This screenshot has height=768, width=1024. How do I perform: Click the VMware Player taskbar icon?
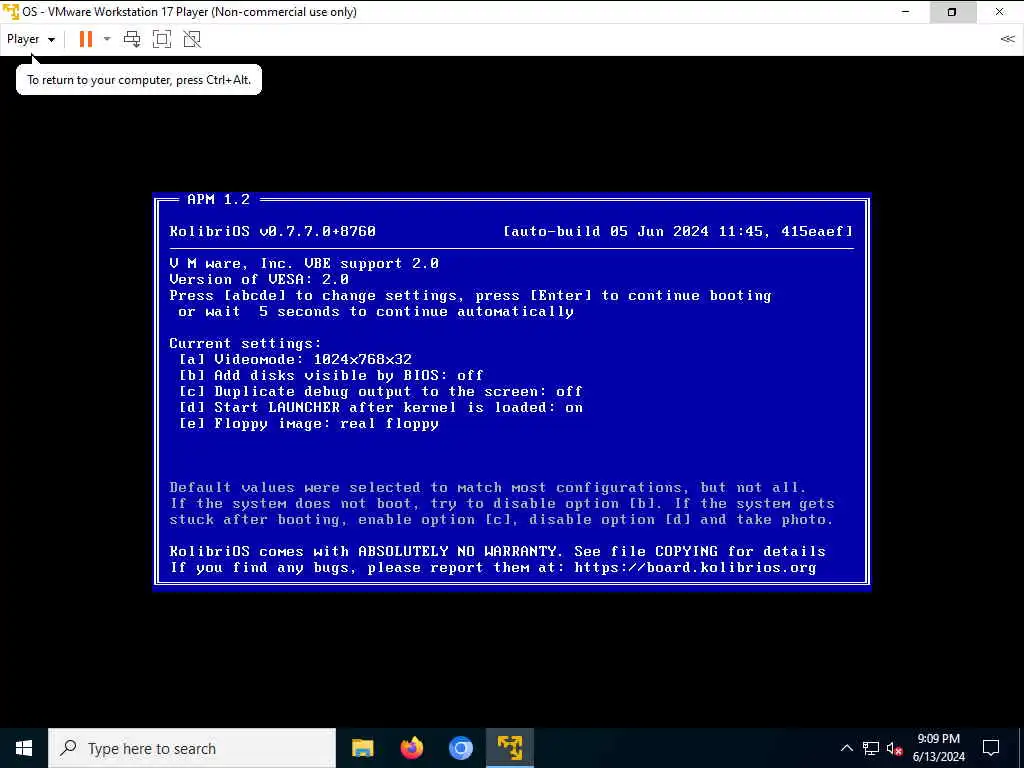tap(509, 748)
